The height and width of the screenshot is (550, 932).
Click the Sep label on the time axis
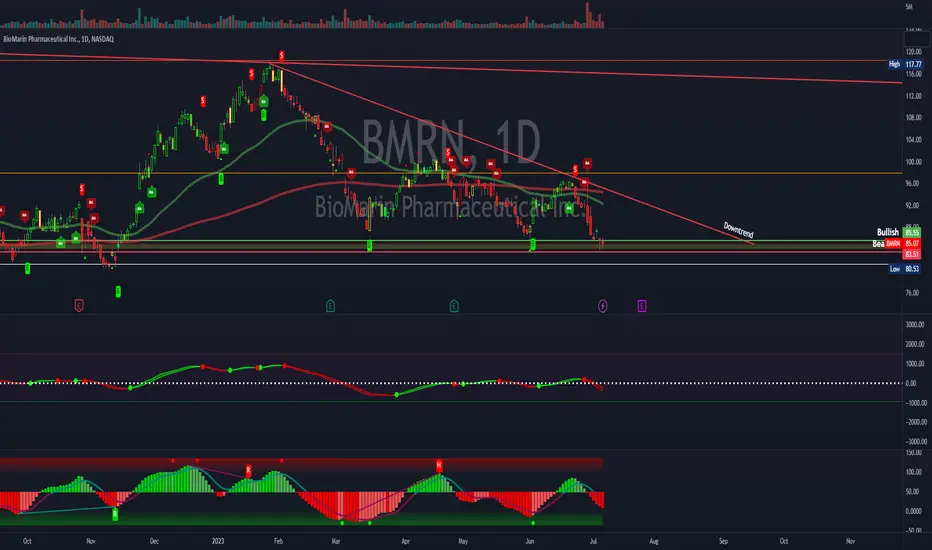coord(723,541)
